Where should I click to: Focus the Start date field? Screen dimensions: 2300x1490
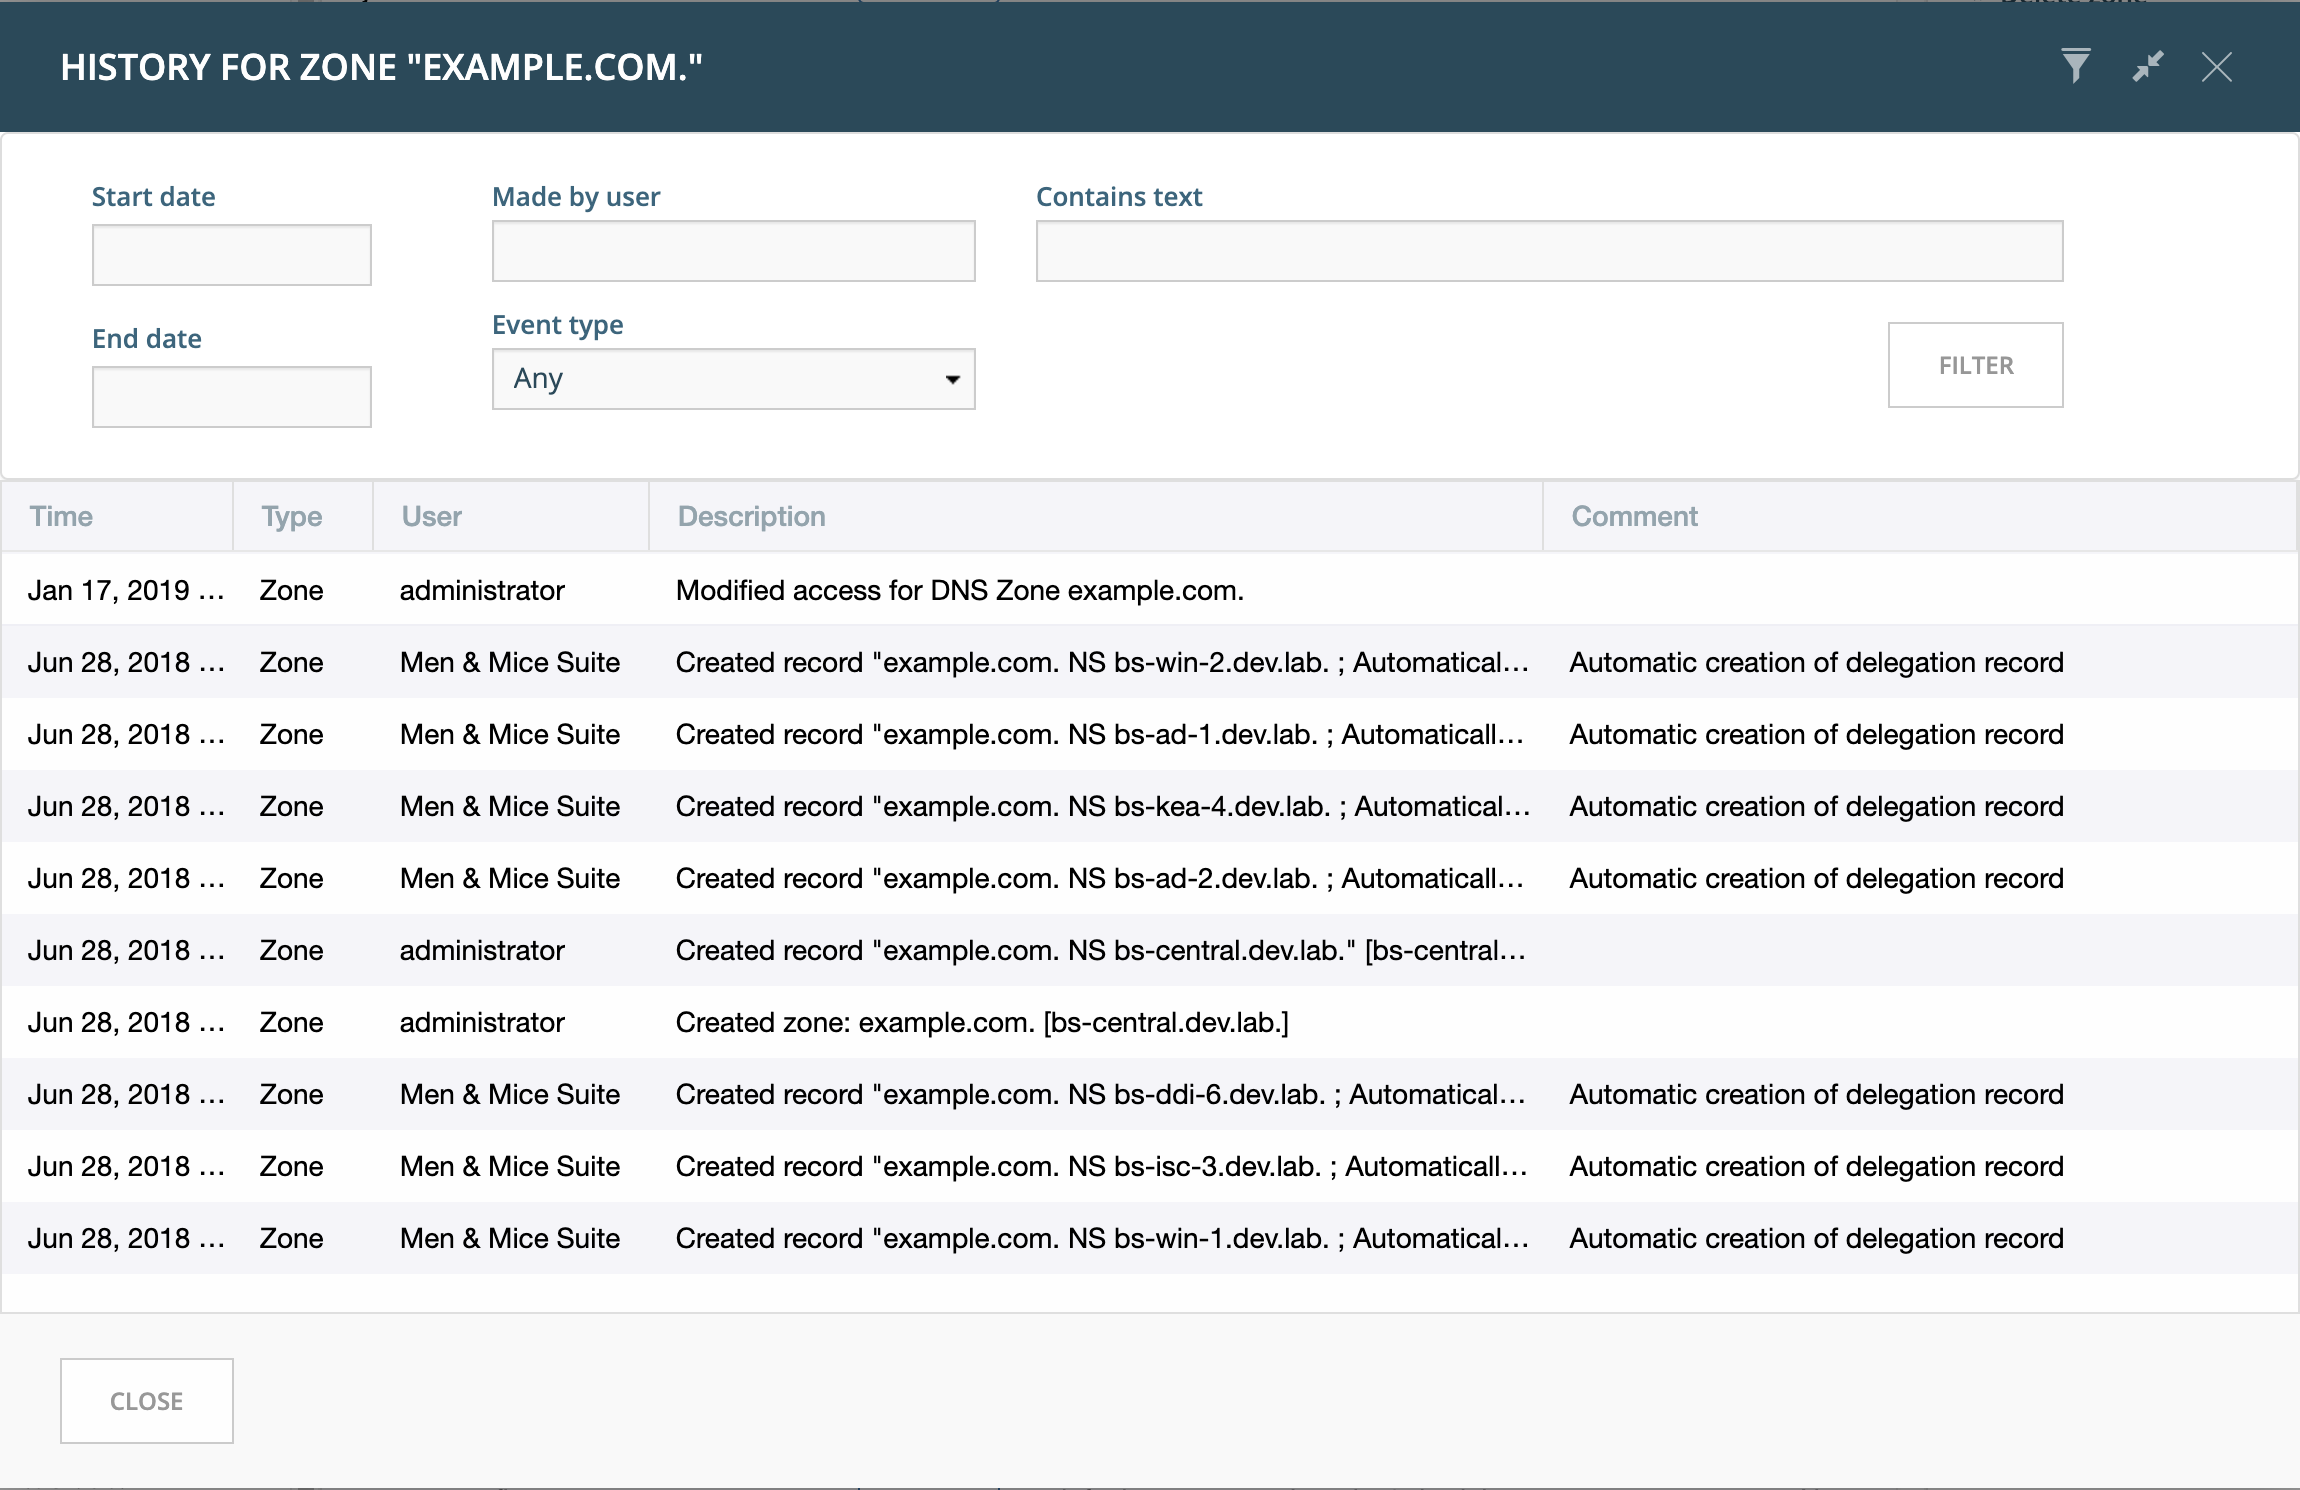[232, 254]
